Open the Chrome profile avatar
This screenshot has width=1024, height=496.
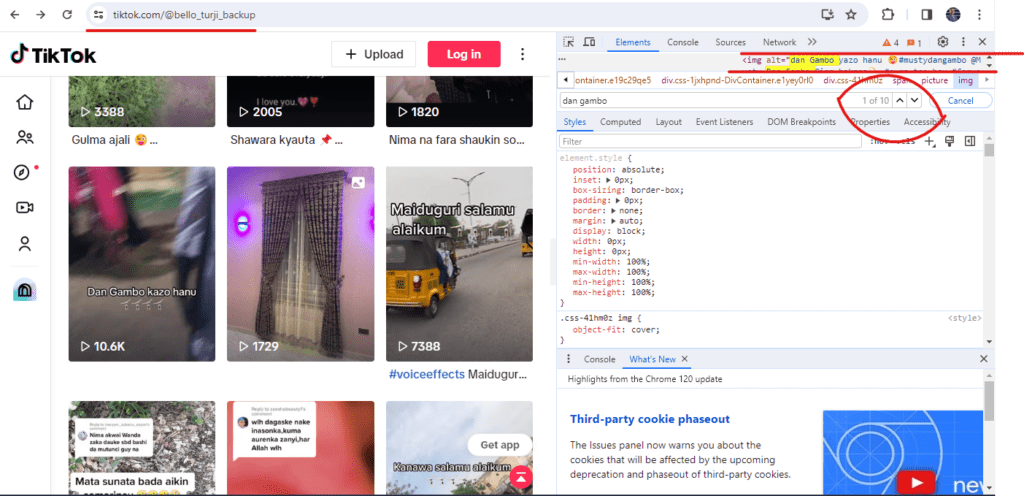pyautogui.click(x=953, y=14)
